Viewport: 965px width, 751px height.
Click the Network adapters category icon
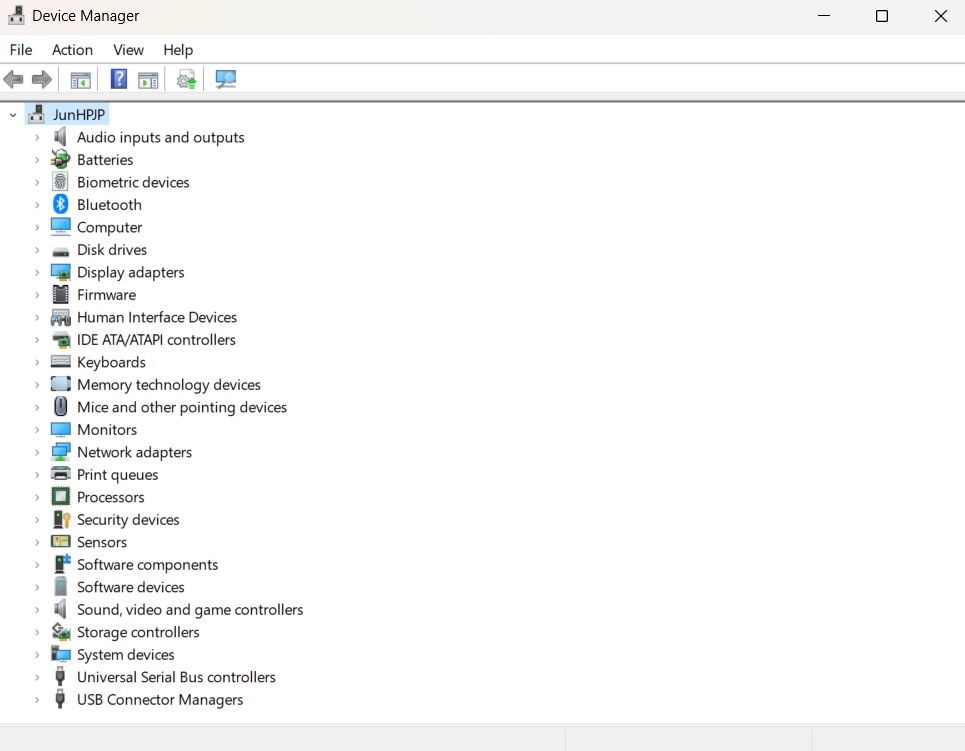pos(59,452)
